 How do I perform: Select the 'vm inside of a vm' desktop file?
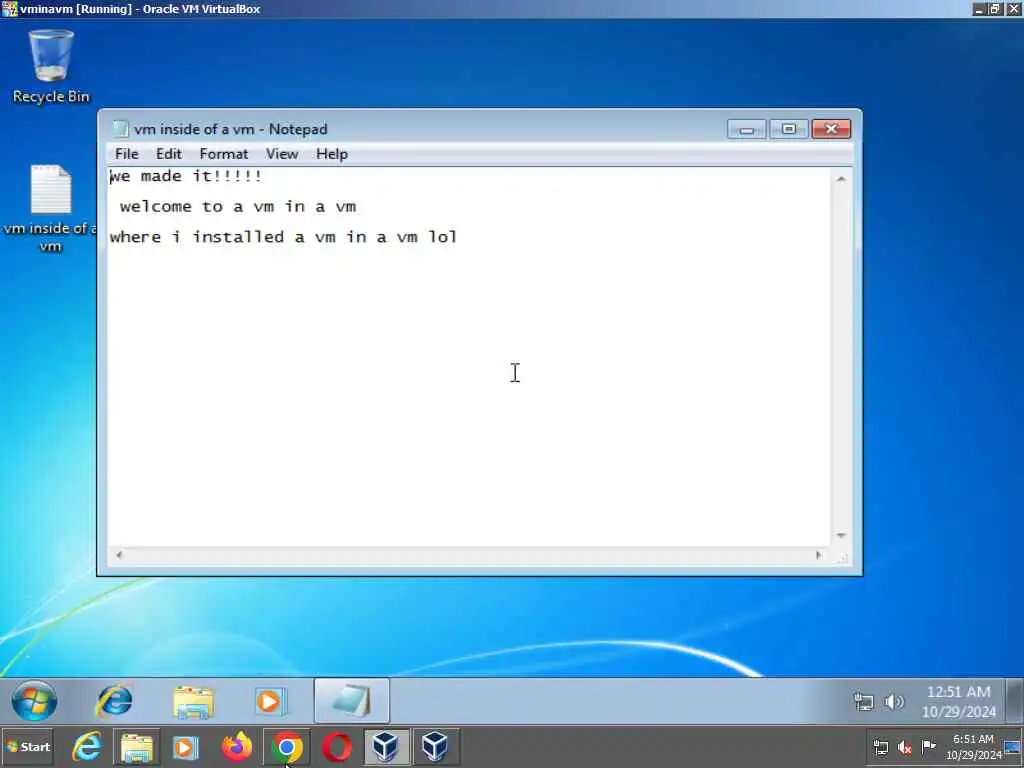point(50,209)
